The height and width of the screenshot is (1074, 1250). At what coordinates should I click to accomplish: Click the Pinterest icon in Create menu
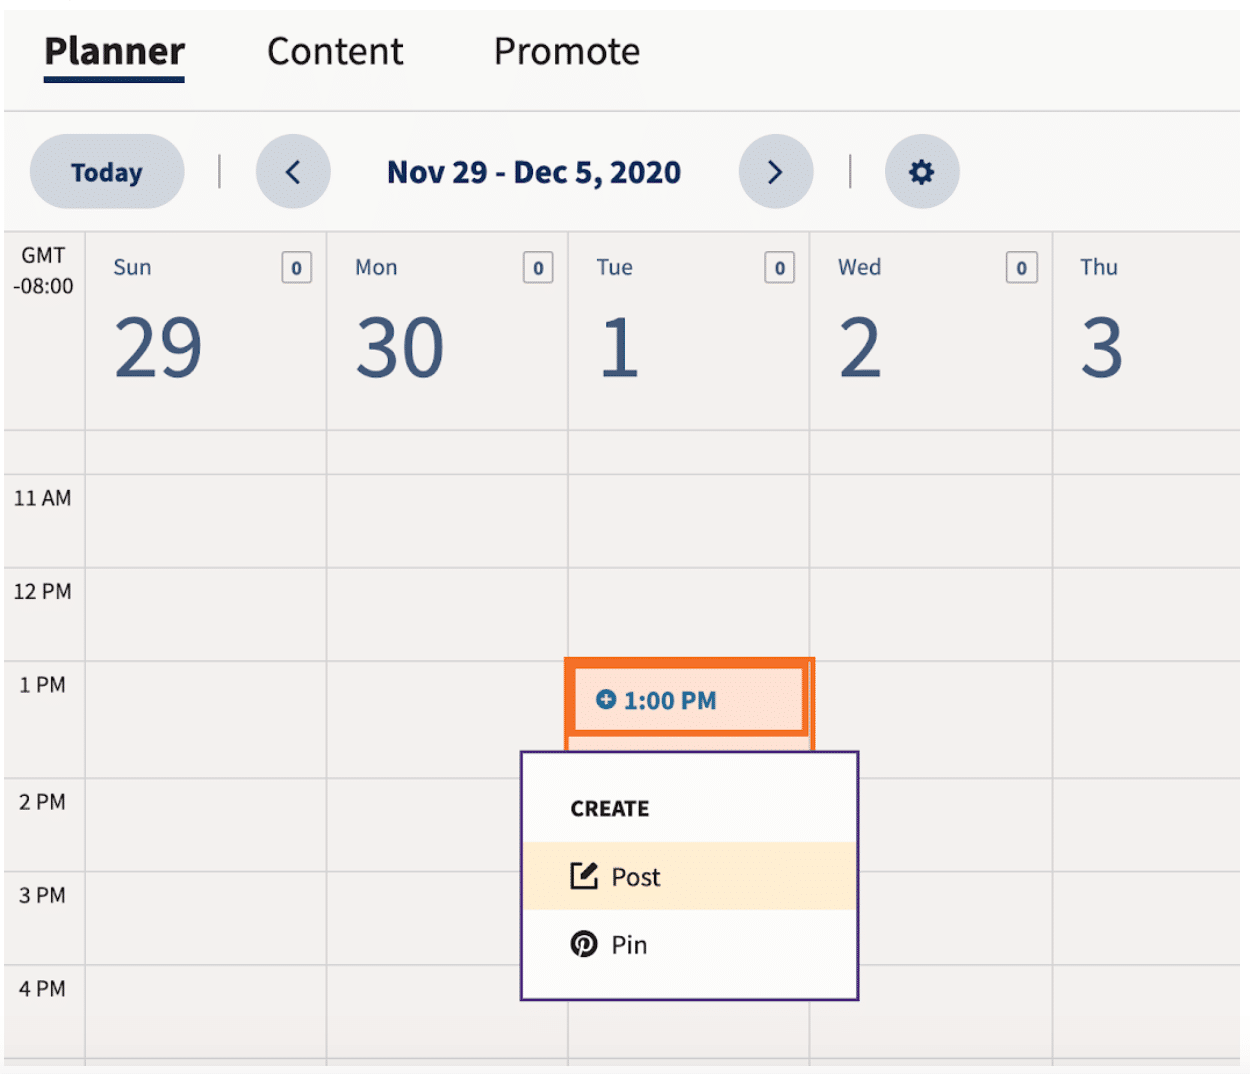[584, 944]
